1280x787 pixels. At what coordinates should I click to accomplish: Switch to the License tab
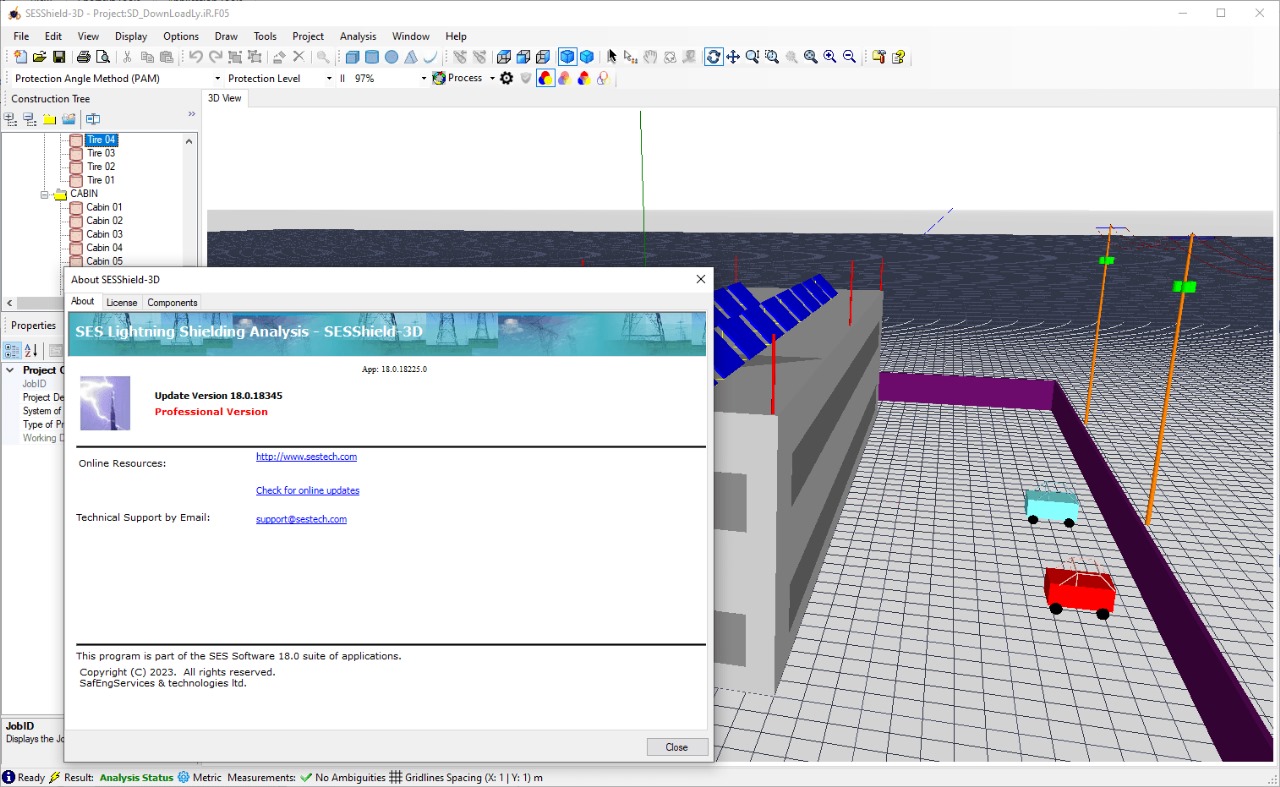[121, 302]
